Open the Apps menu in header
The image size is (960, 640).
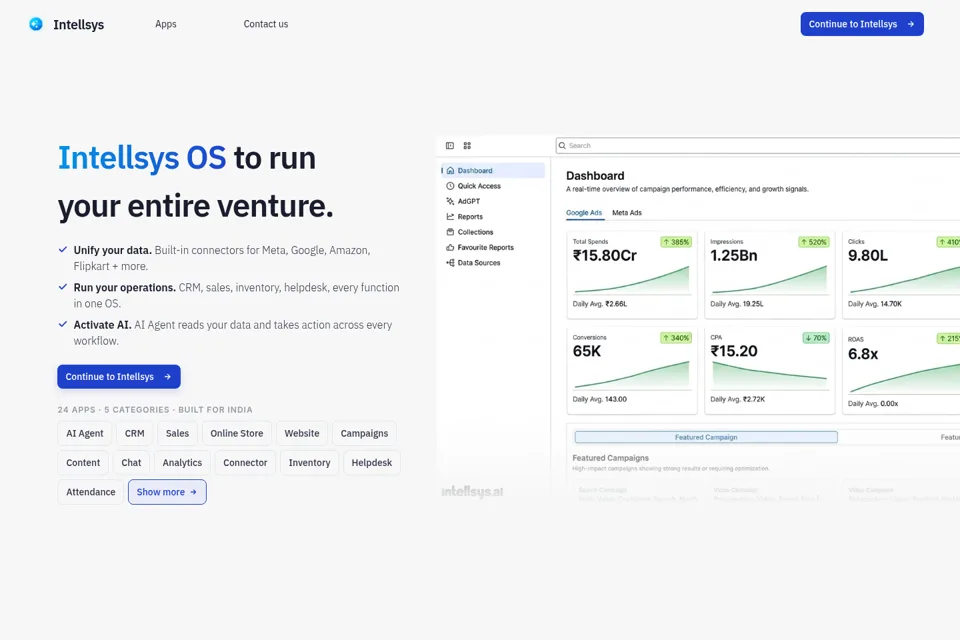165,24
